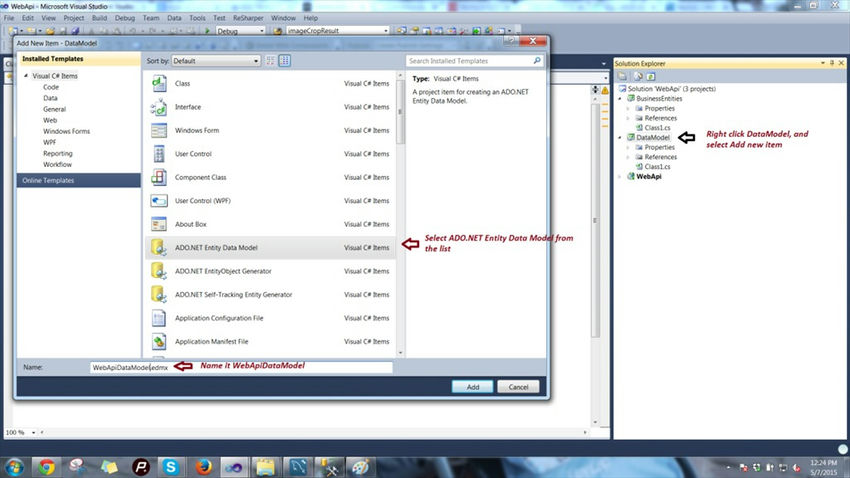Select the General template category

54,109
